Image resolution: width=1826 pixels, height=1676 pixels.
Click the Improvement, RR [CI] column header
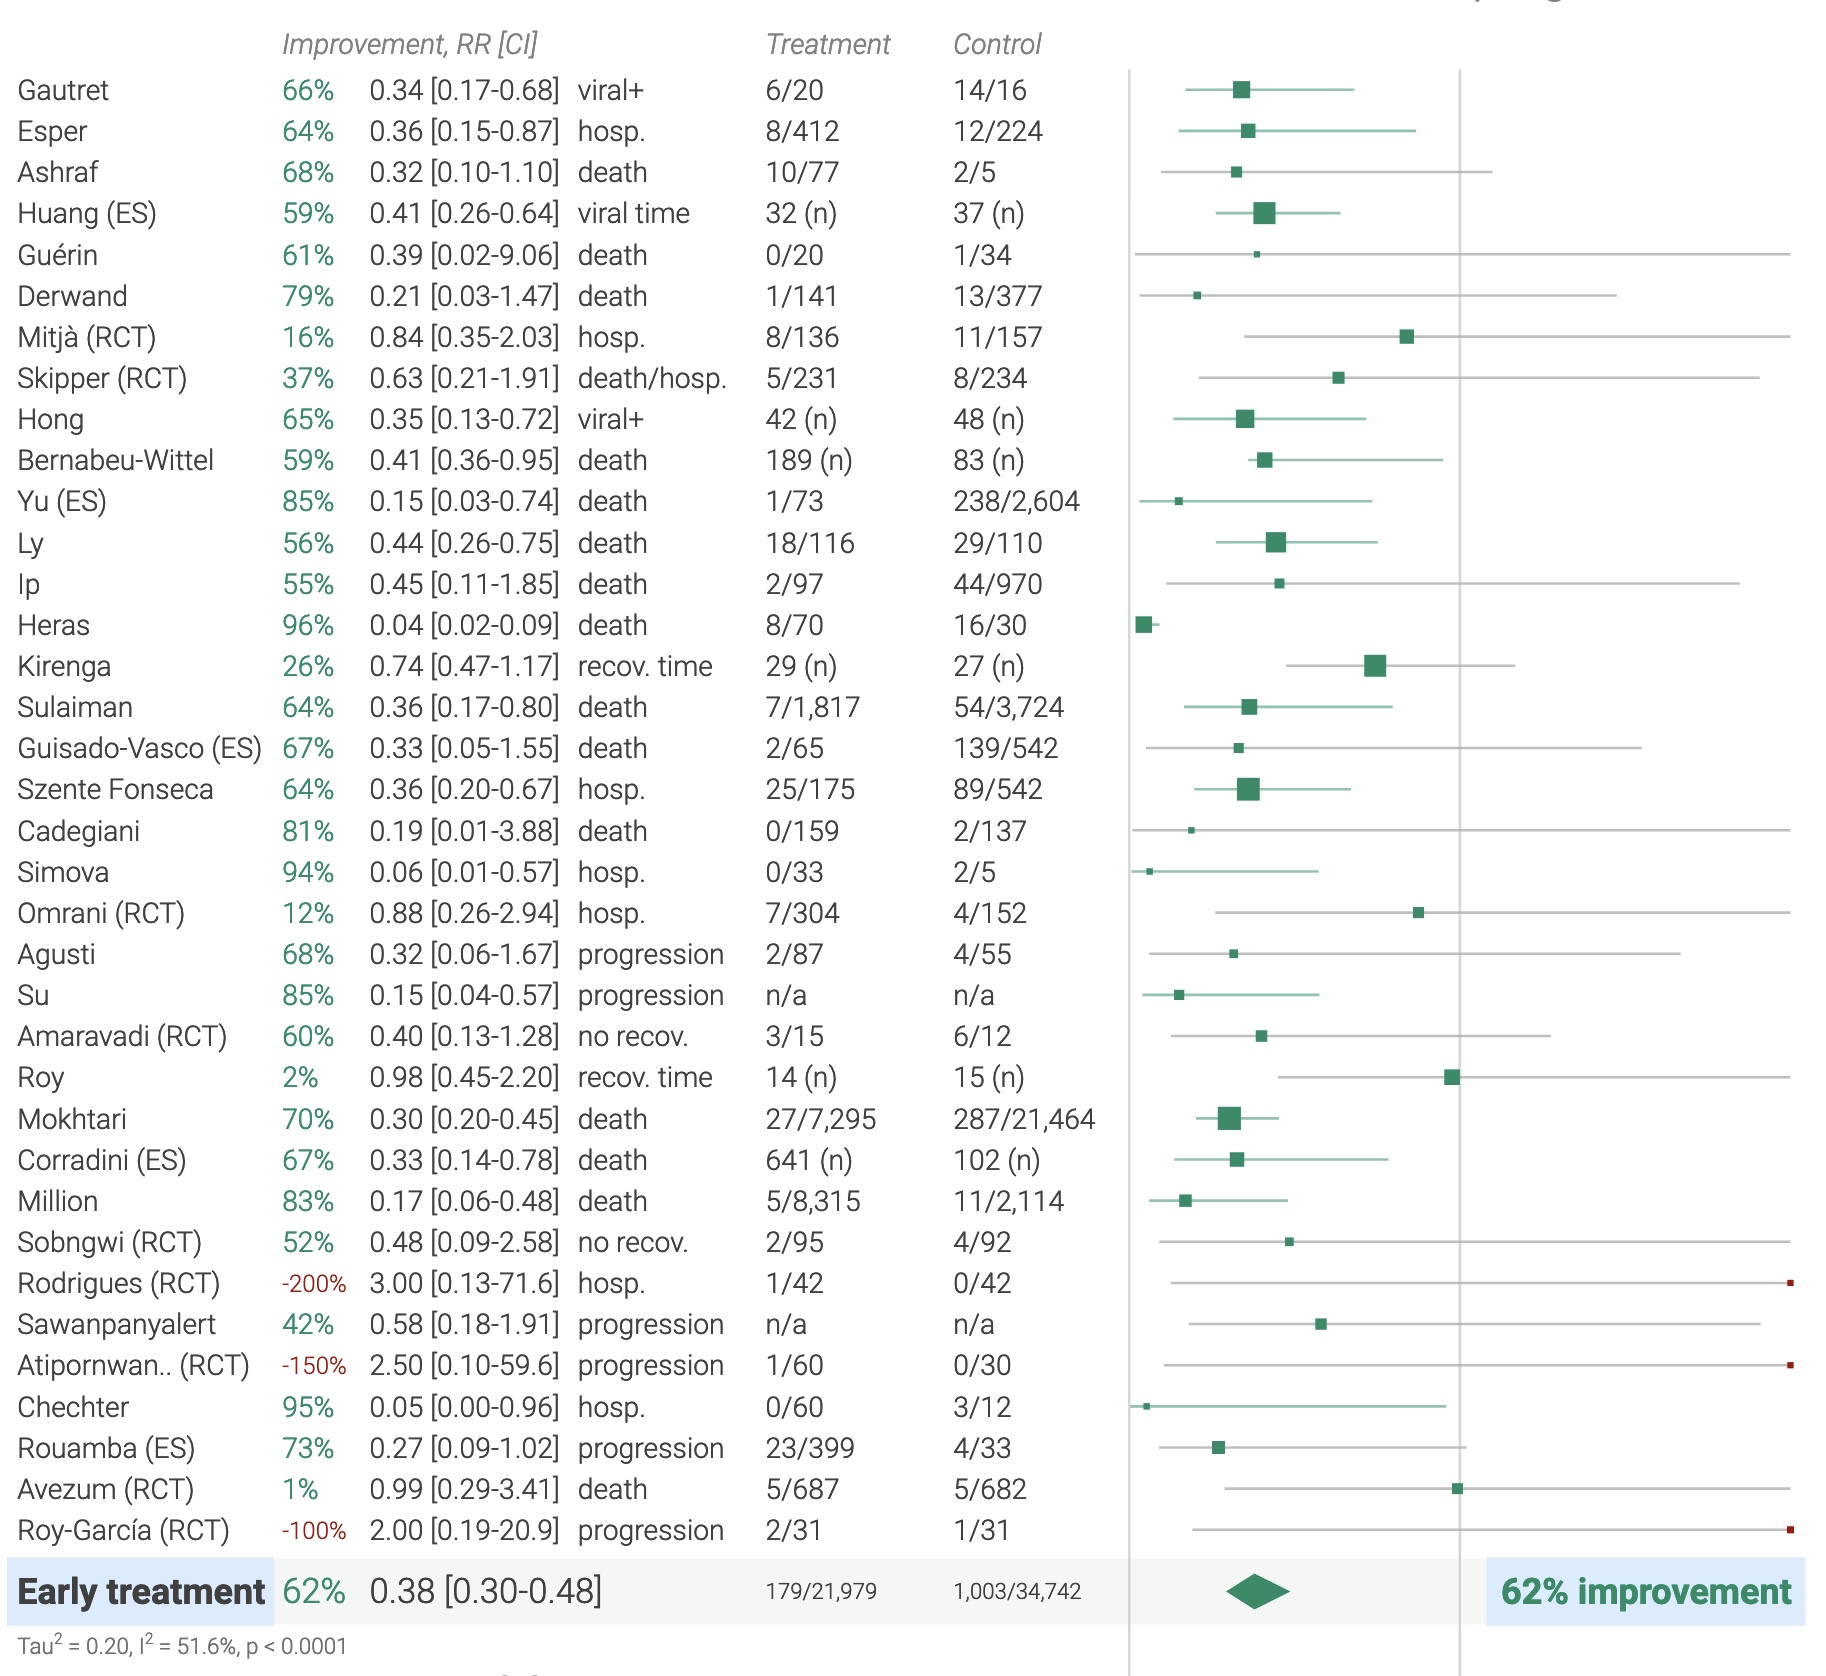click(410, 44)
